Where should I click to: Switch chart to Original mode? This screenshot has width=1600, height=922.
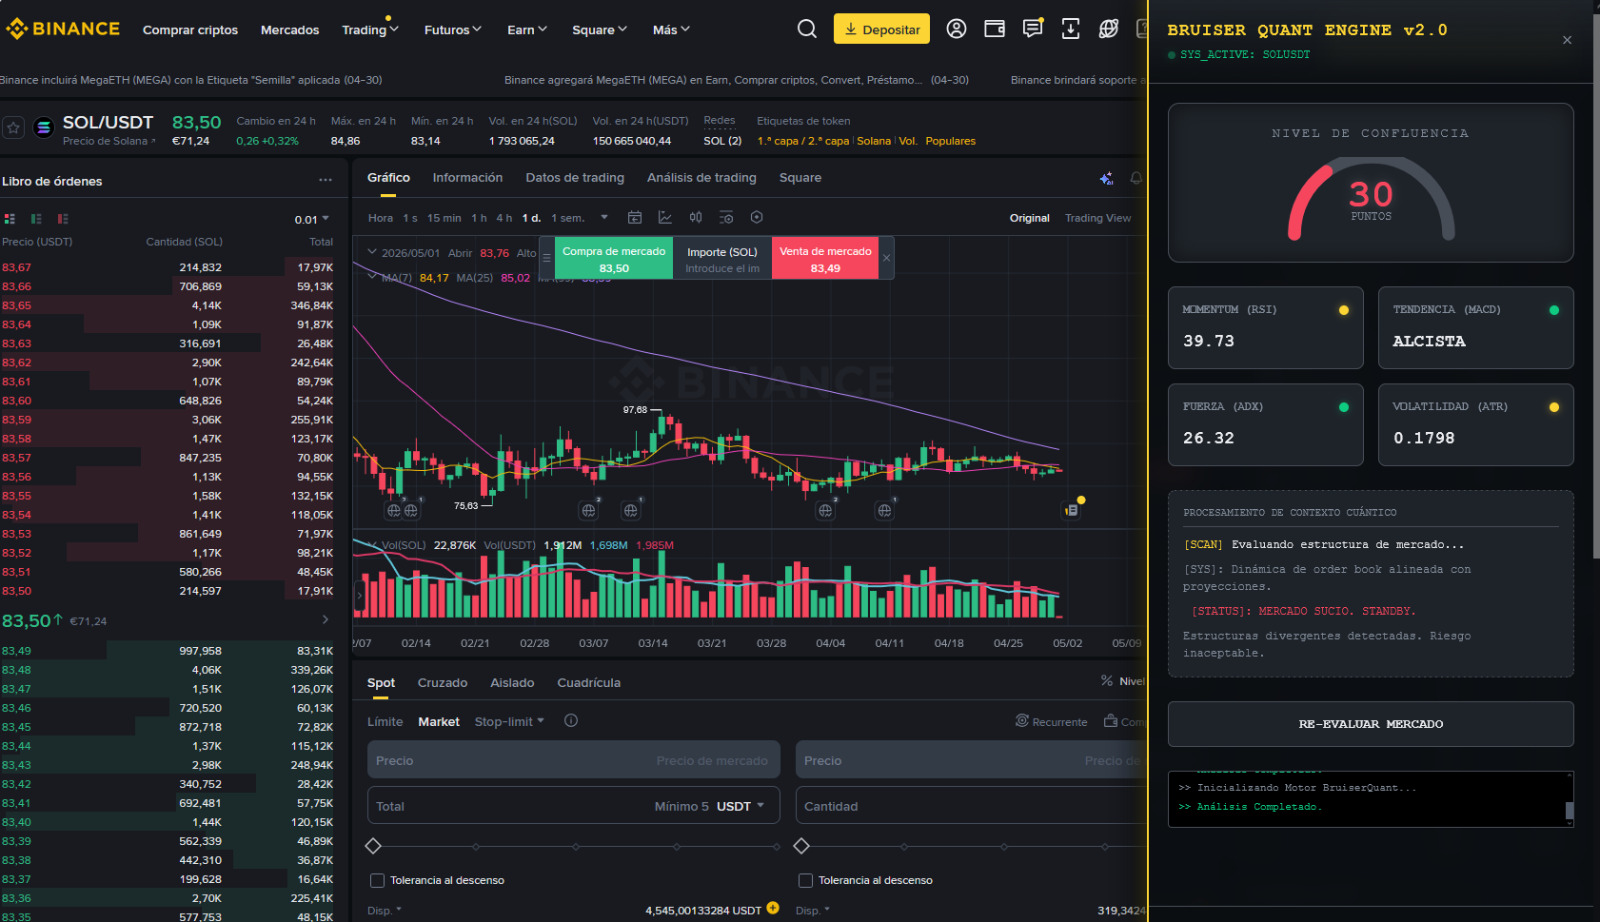pyautogui.click(x=1029, y=218)
